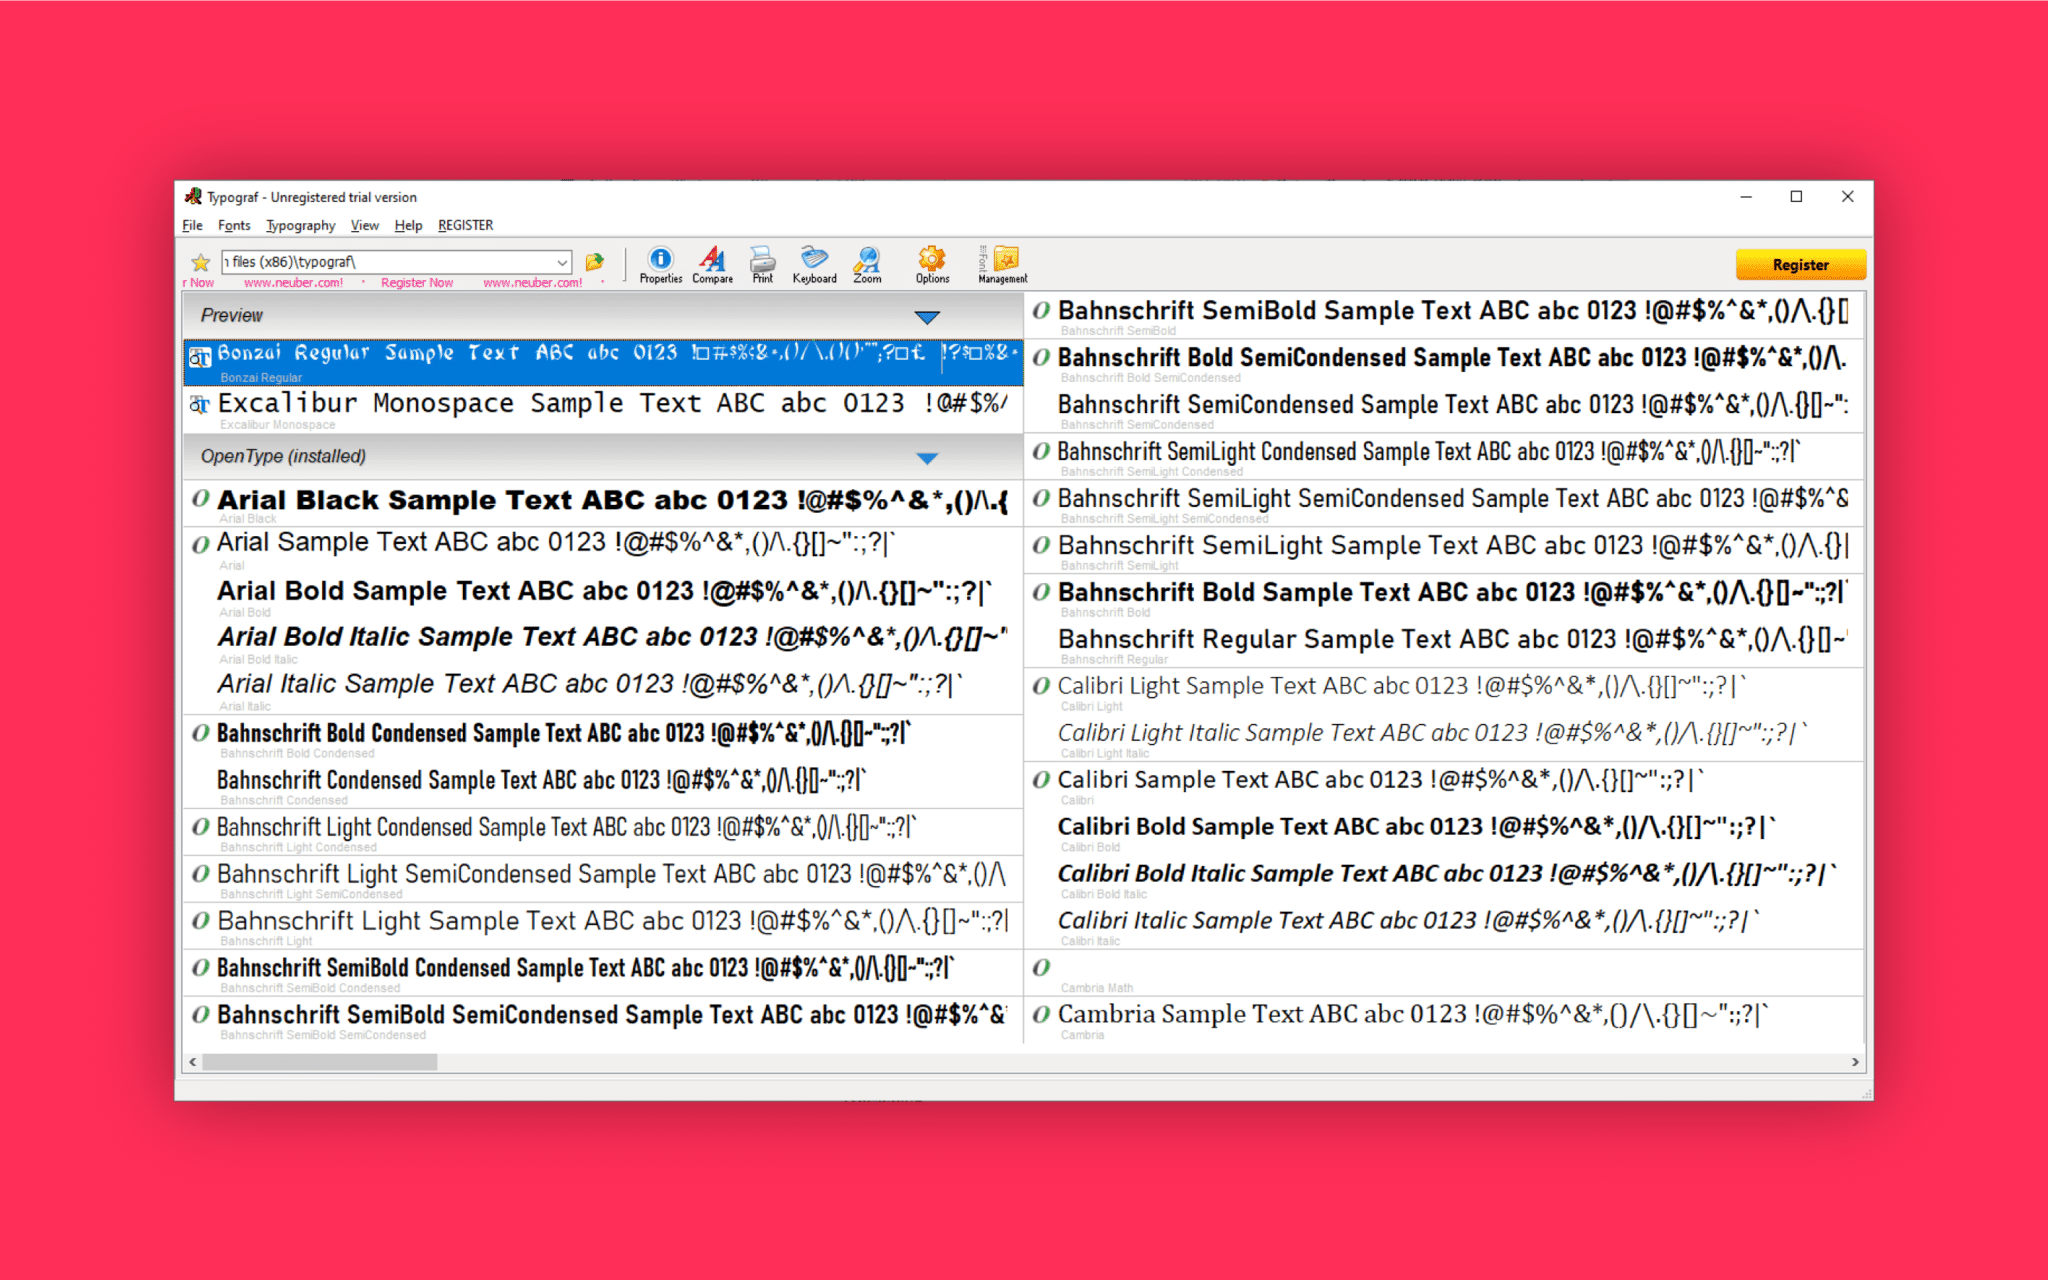Select the Excalibur Monospace sample row
Viewport: 2048px width, 1280px height.
(x=603, y=409)
